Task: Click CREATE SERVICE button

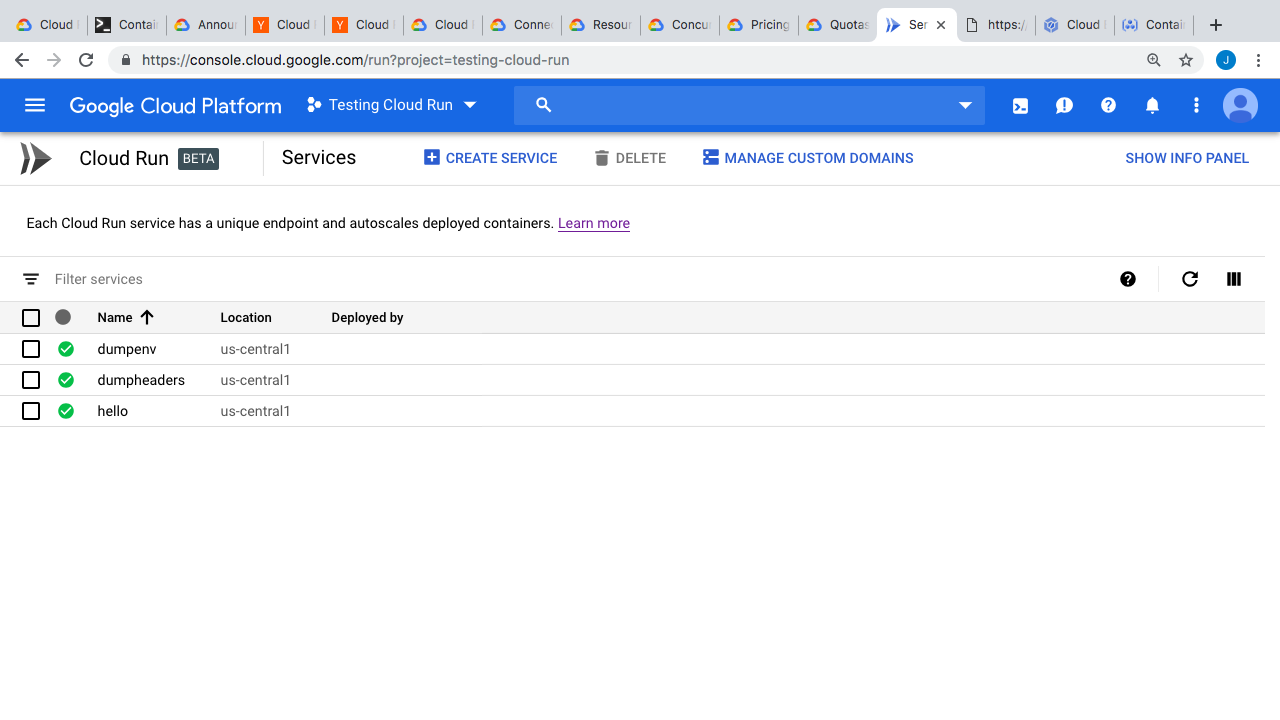Action: click(x=490, y=158)
